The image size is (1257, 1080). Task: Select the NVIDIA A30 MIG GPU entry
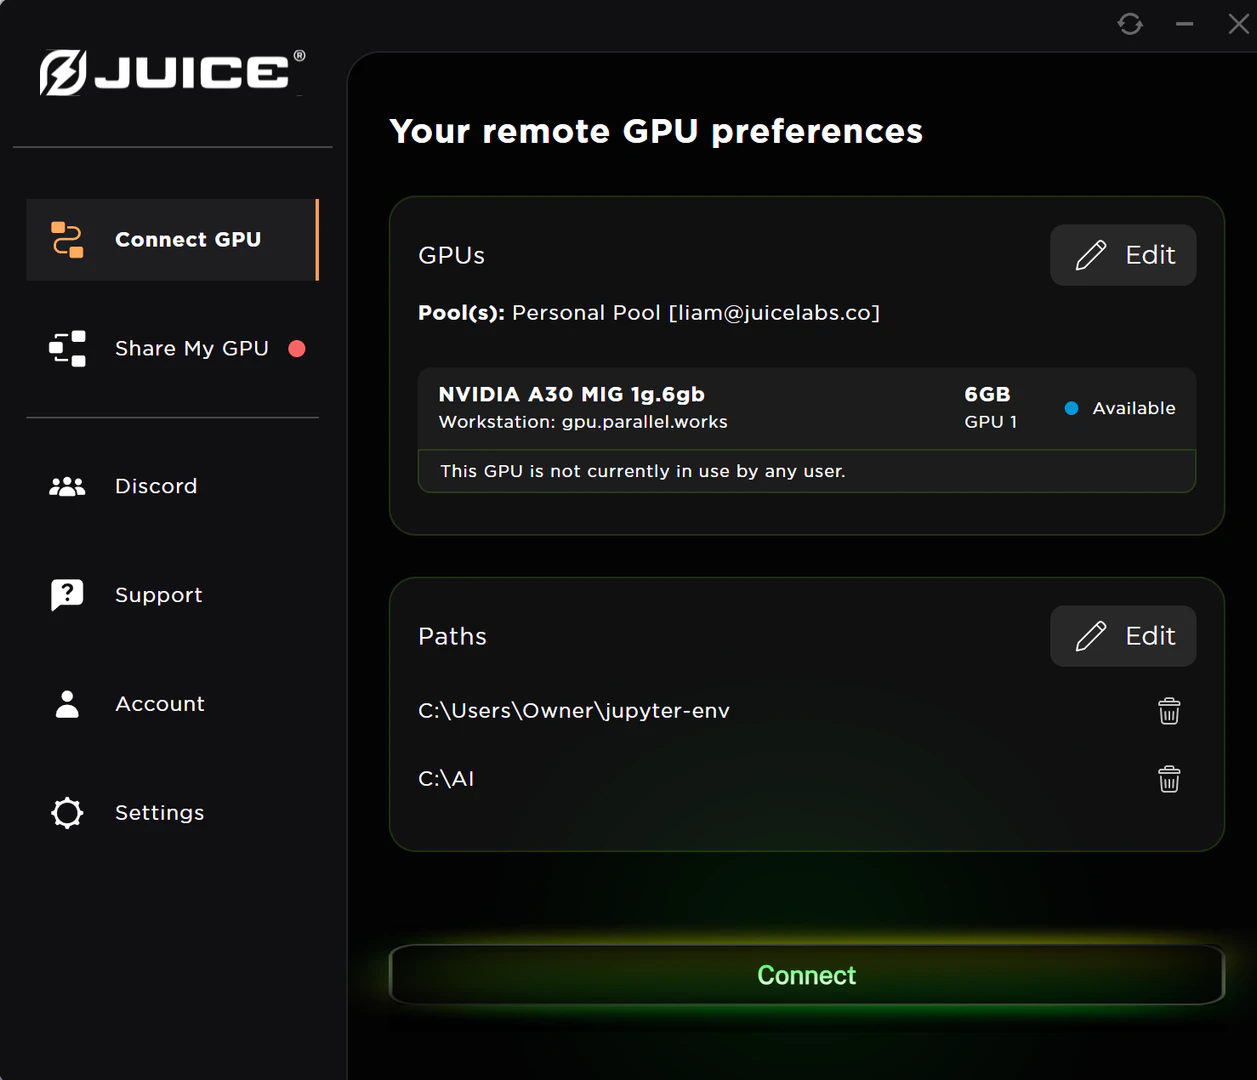click(x=700, y=407)
